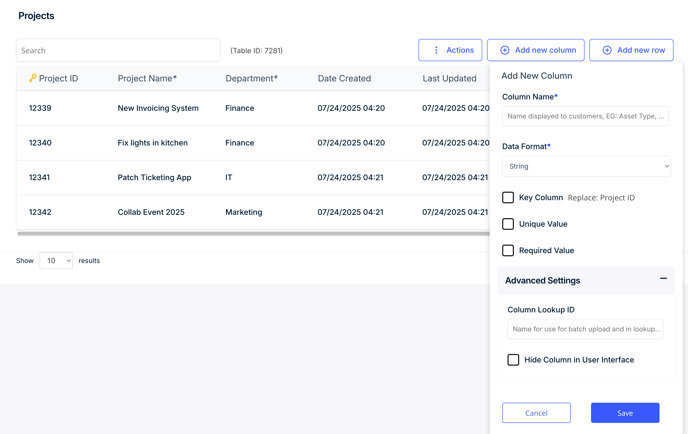Screen dimensions: 688x434
Task: Open the Show results count dropdown
Action: coord(56,261)
